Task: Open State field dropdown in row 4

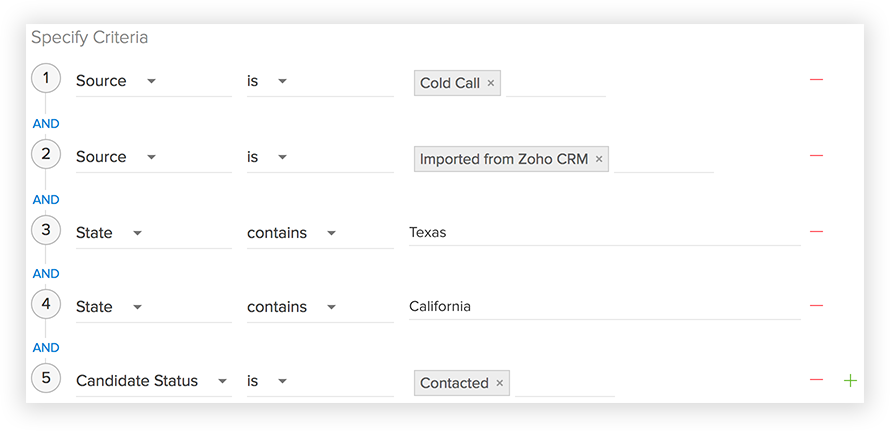Action: 137,307
